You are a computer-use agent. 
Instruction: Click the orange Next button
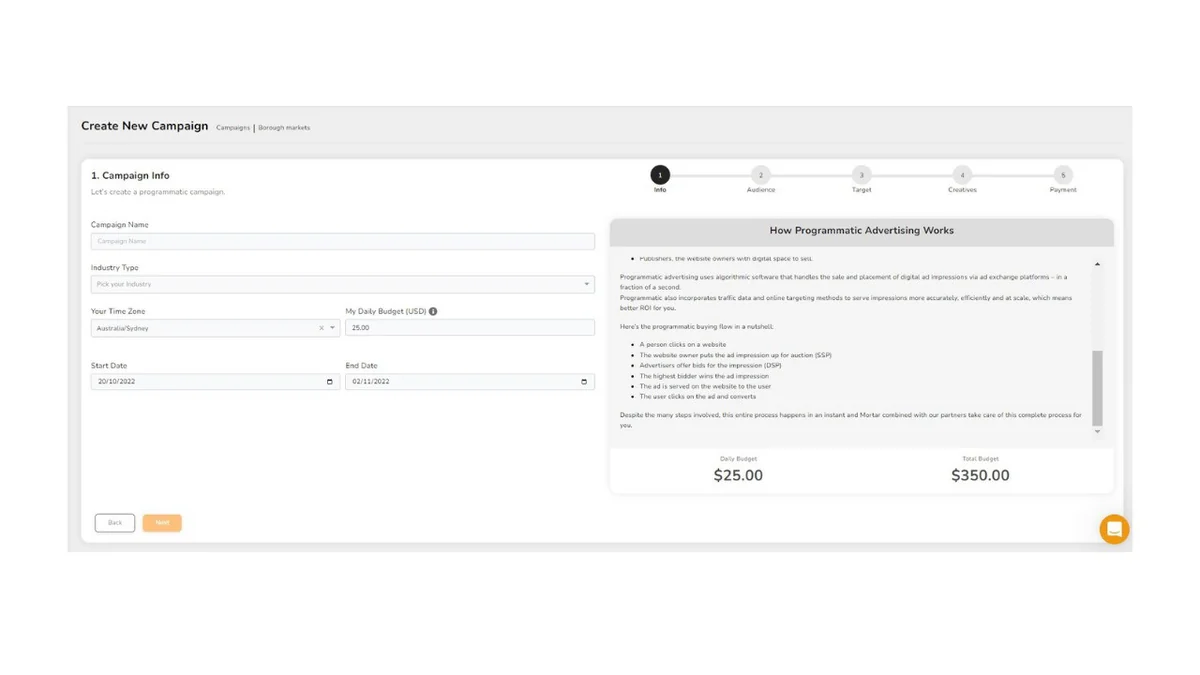(x=162, y=523)
